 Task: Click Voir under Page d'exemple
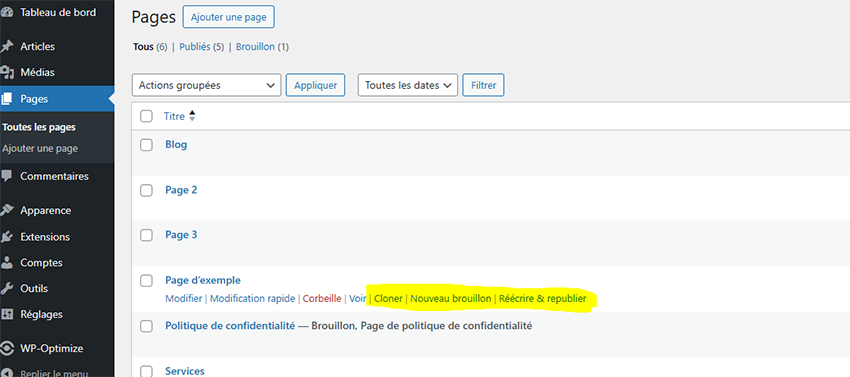[358, 299]
